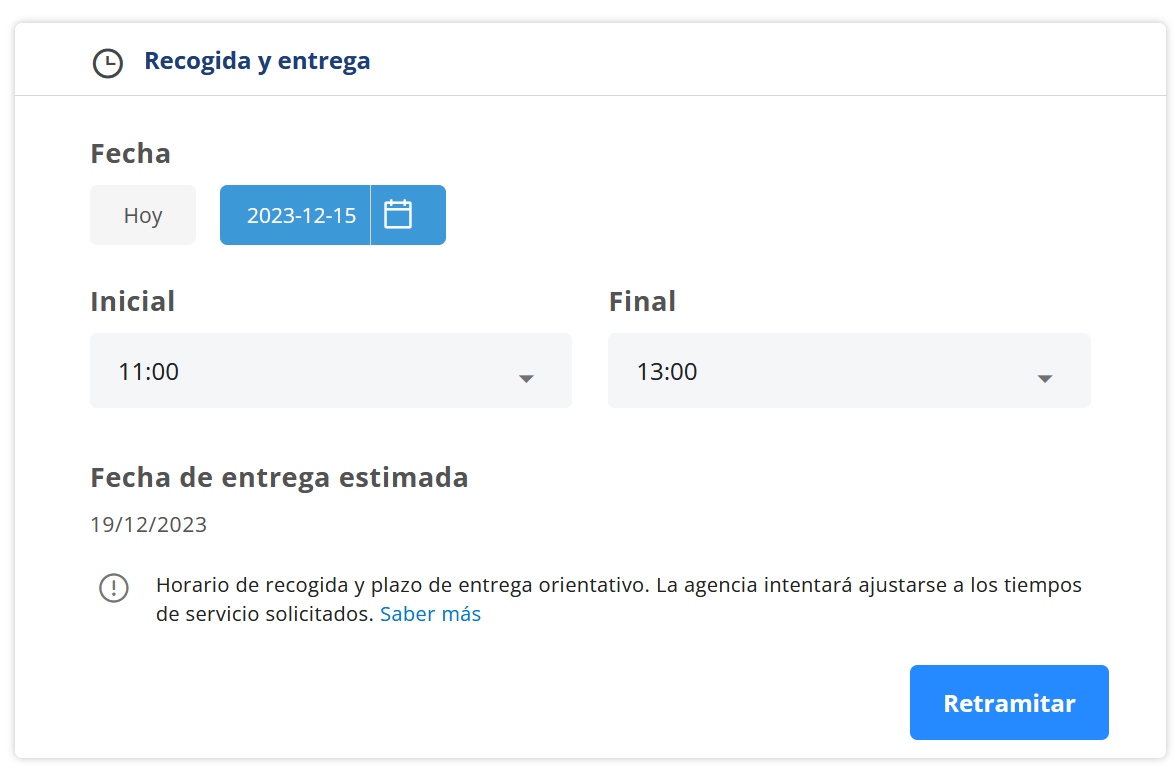Click the dropdown arrow on the Inicial field

525,379
